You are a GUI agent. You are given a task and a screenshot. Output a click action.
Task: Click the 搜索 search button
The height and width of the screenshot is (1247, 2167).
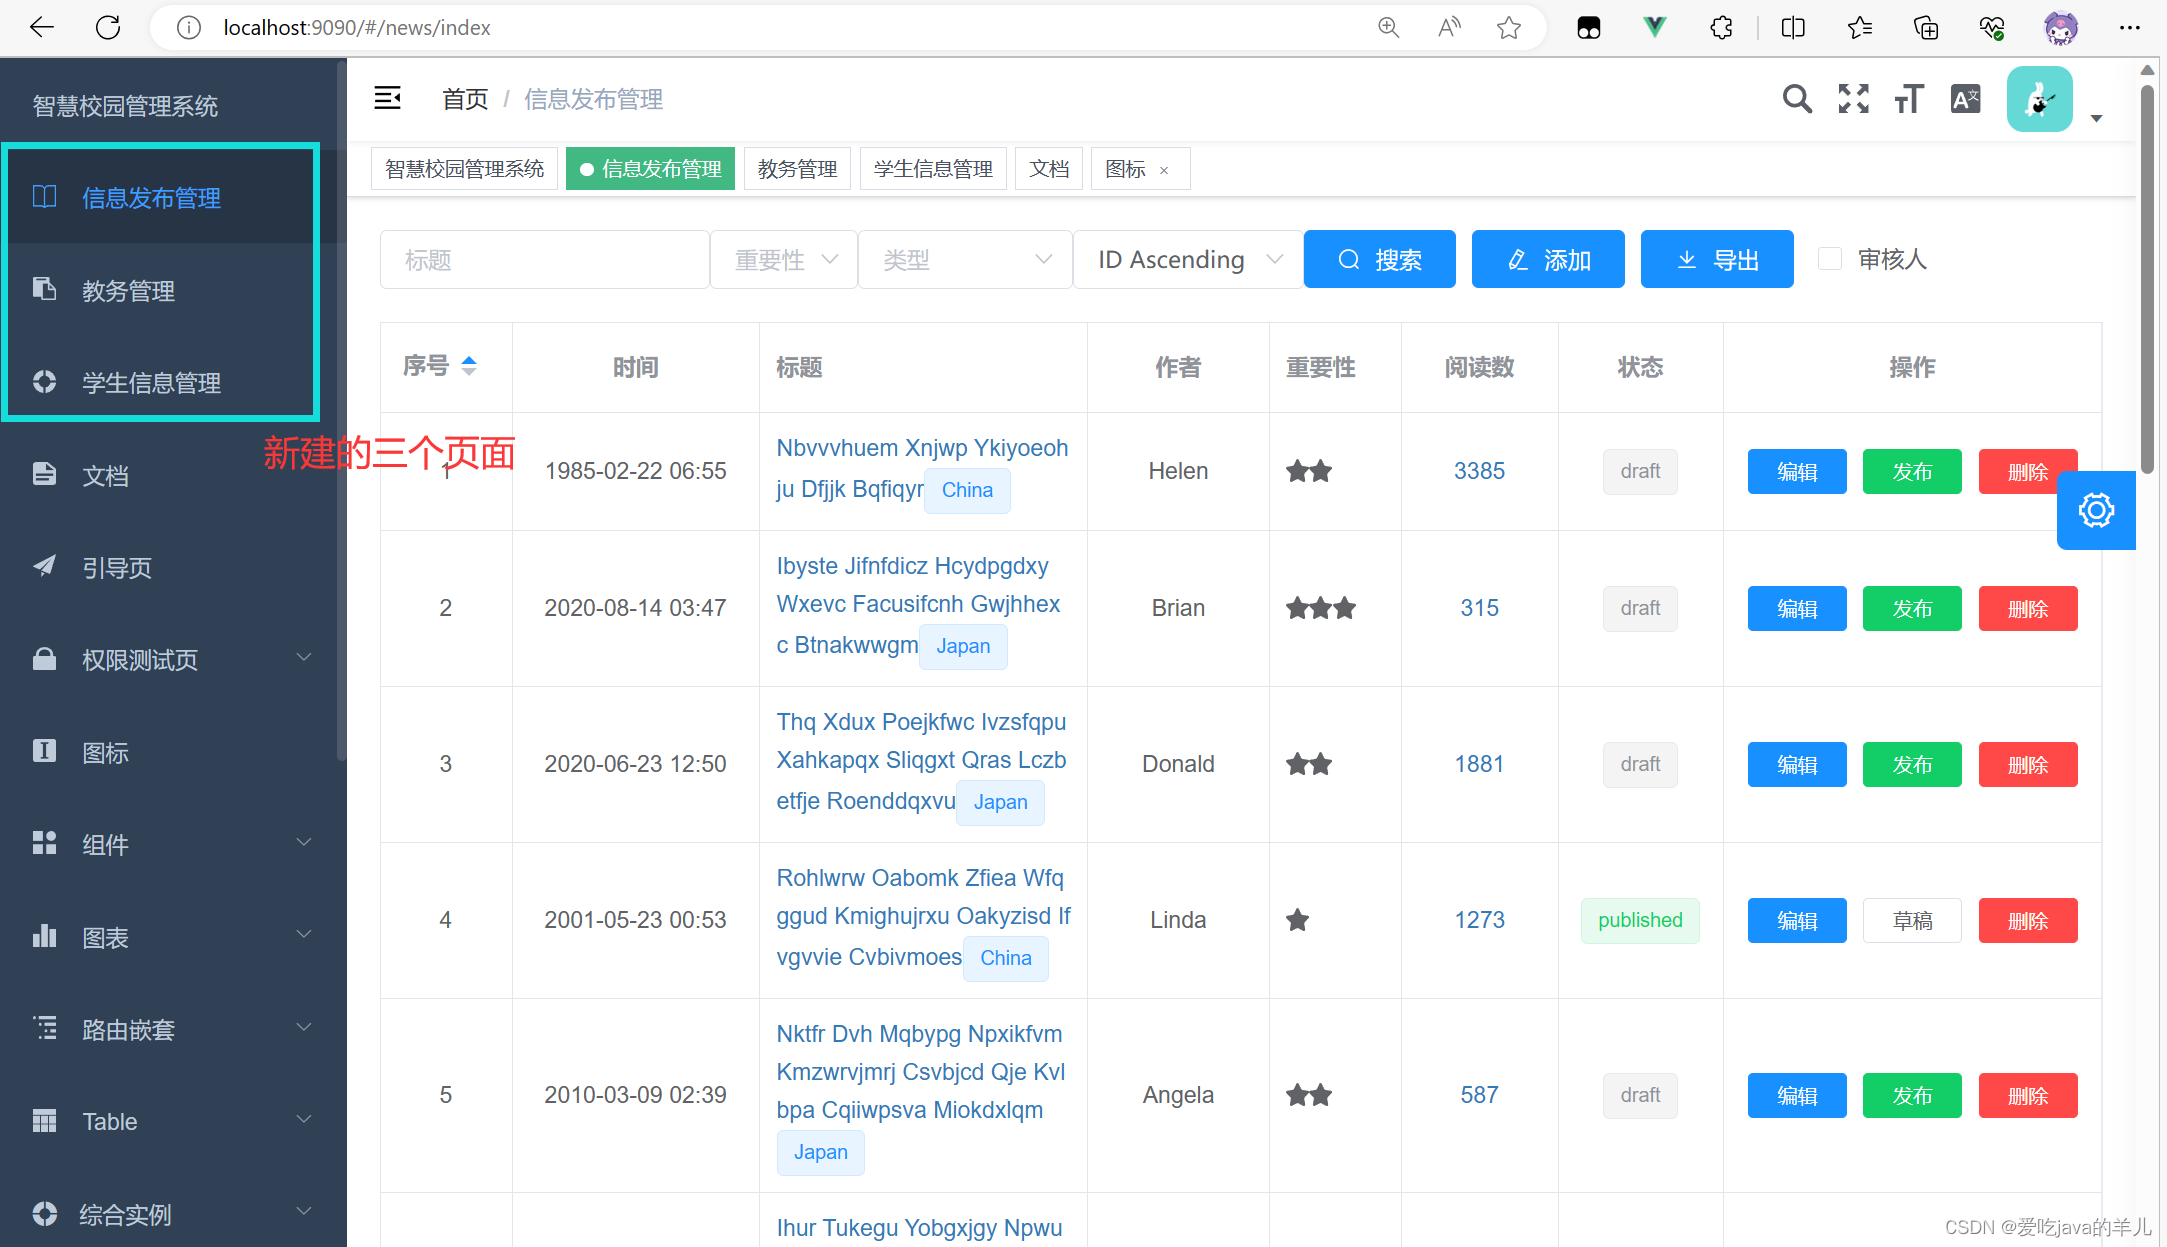pyautogui.click(x=1379, y=259)
